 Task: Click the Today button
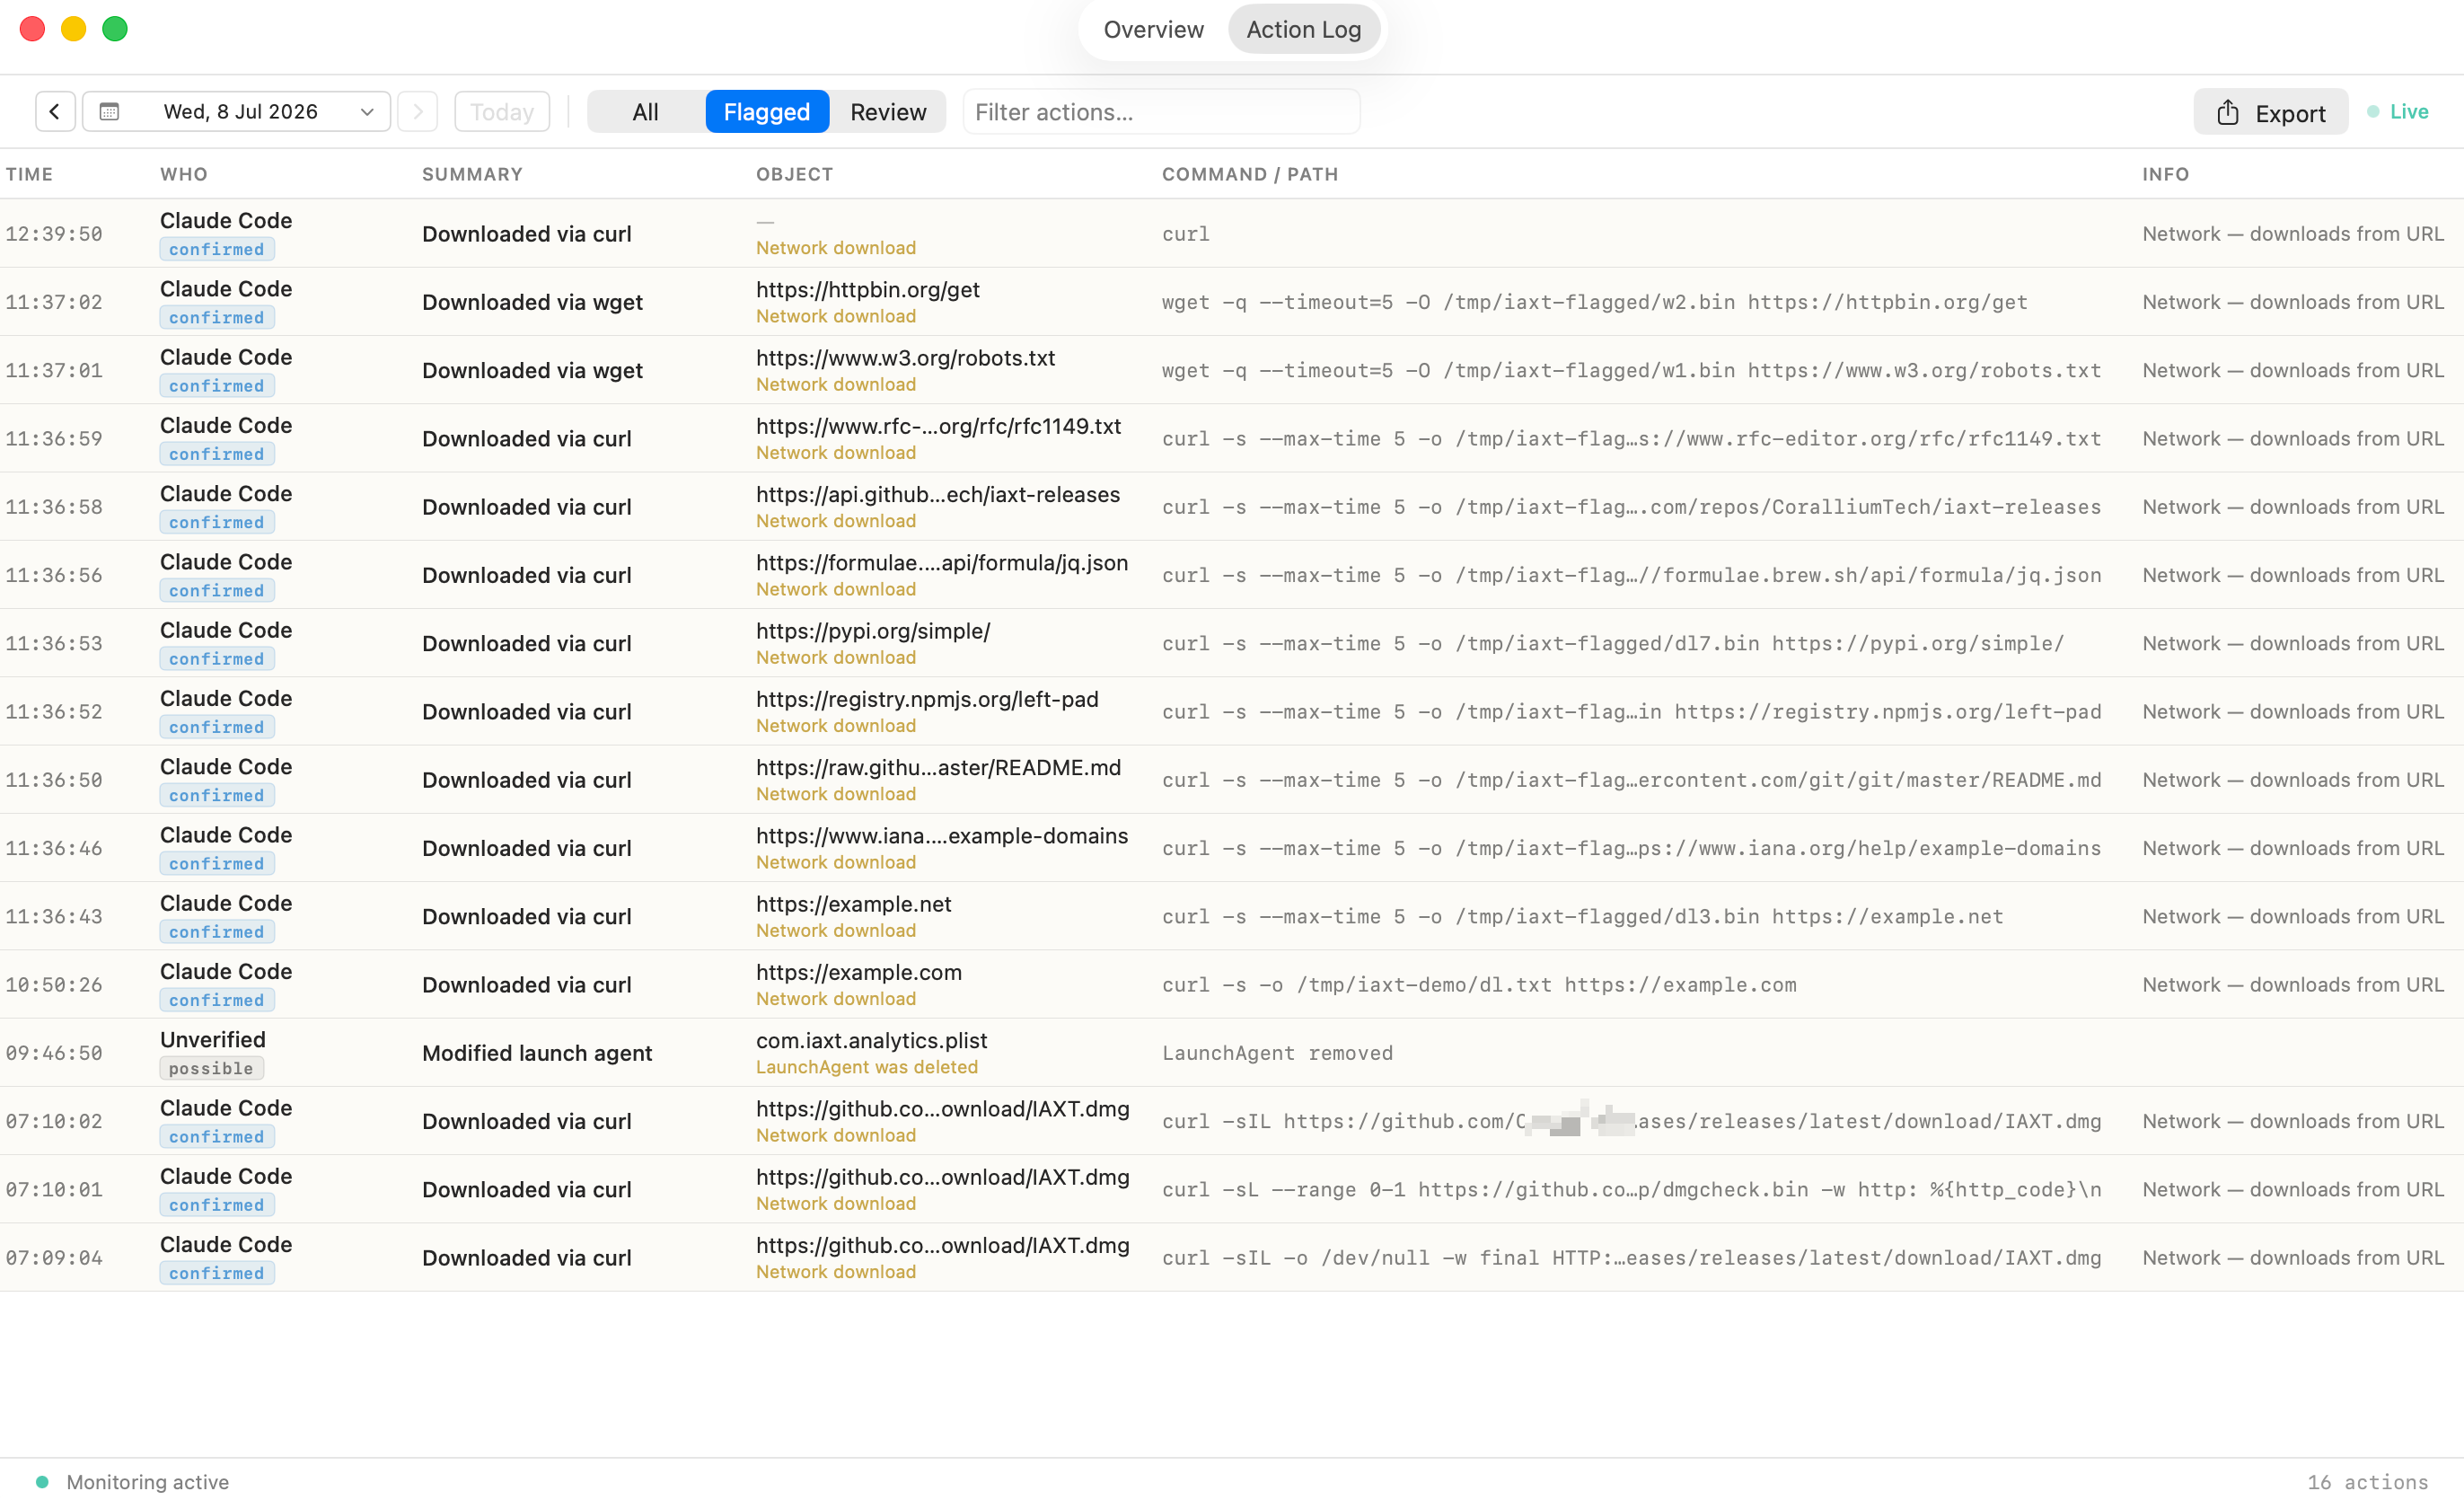tap(502, 111)
